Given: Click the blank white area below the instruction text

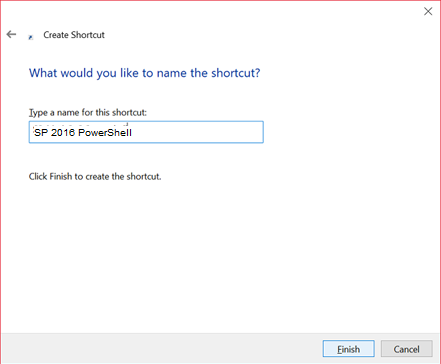Looking at the screenshot, I should point(220,257).
